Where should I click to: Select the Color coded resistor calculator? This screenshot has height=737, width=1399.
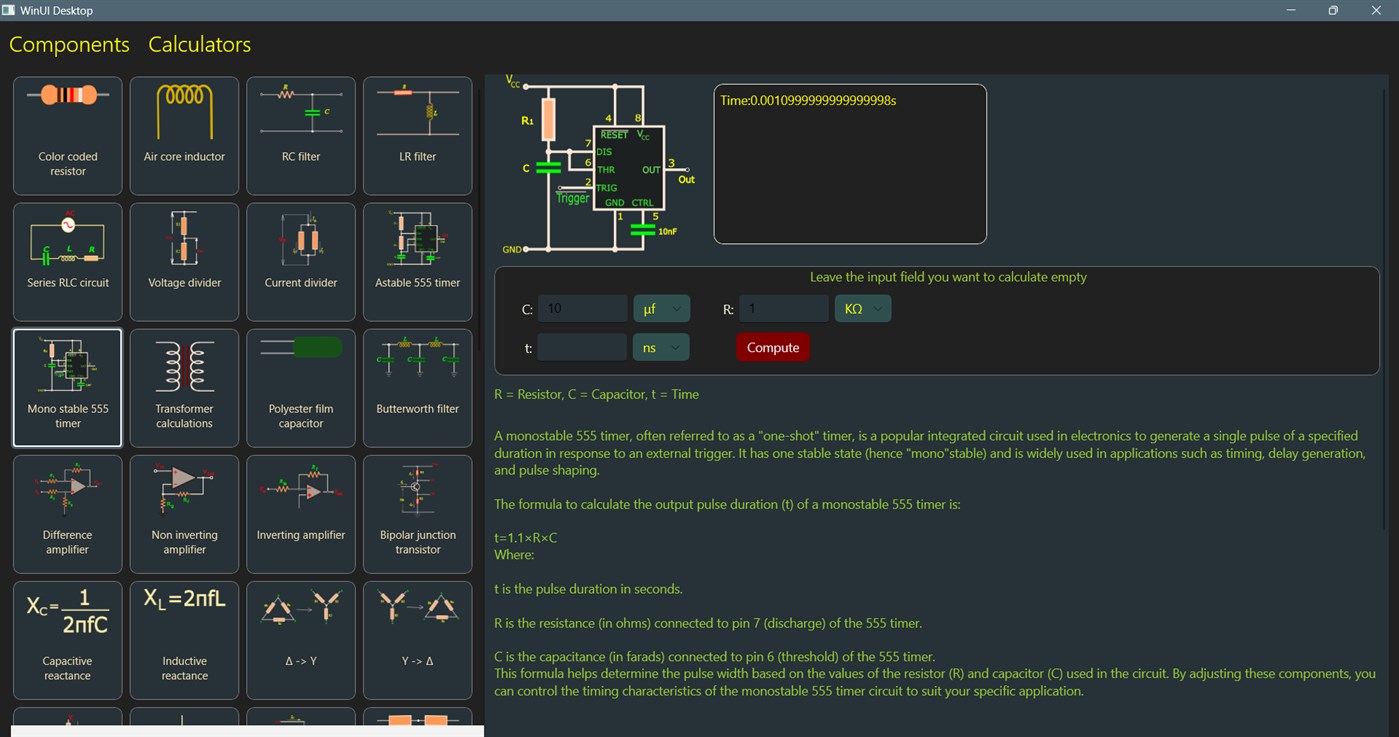pos(67,135)
